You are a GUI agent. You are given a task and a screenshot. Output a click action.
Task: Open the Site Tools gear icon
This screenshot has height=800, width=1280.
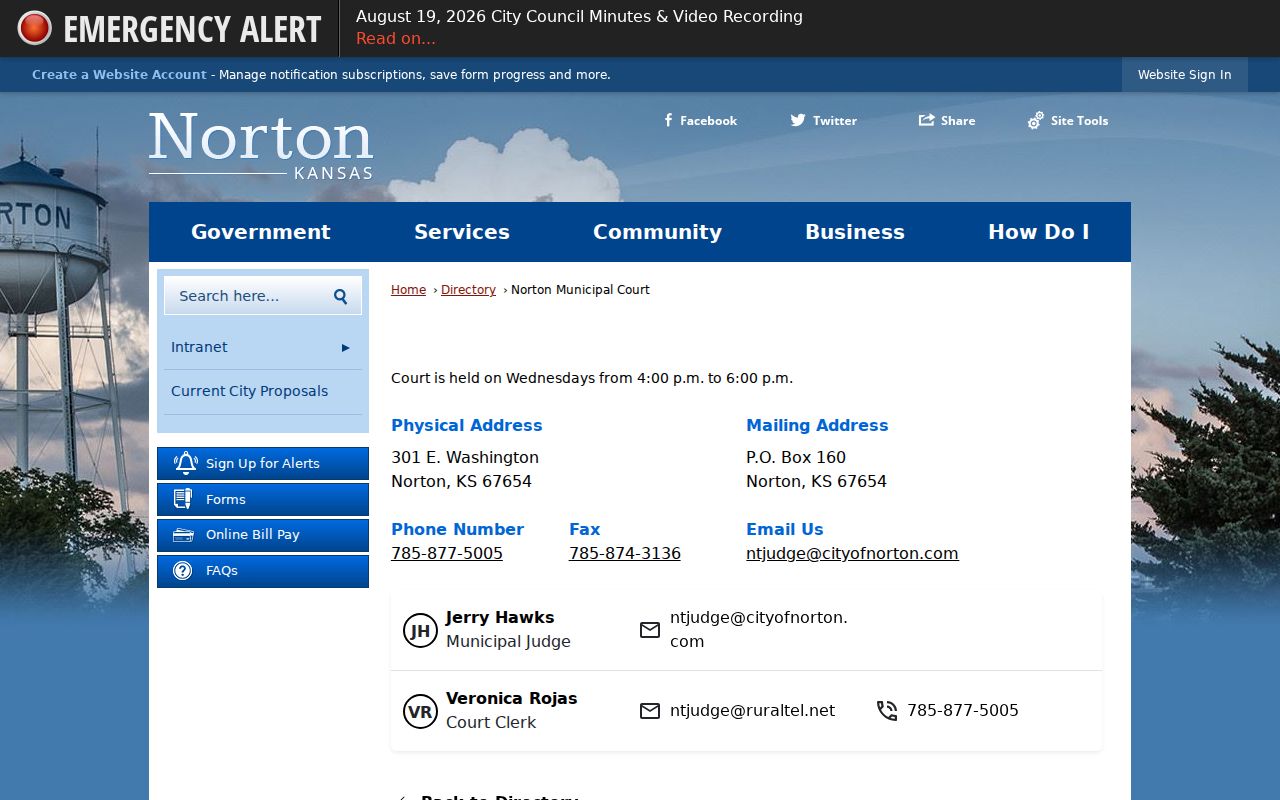pos(1036,120)
